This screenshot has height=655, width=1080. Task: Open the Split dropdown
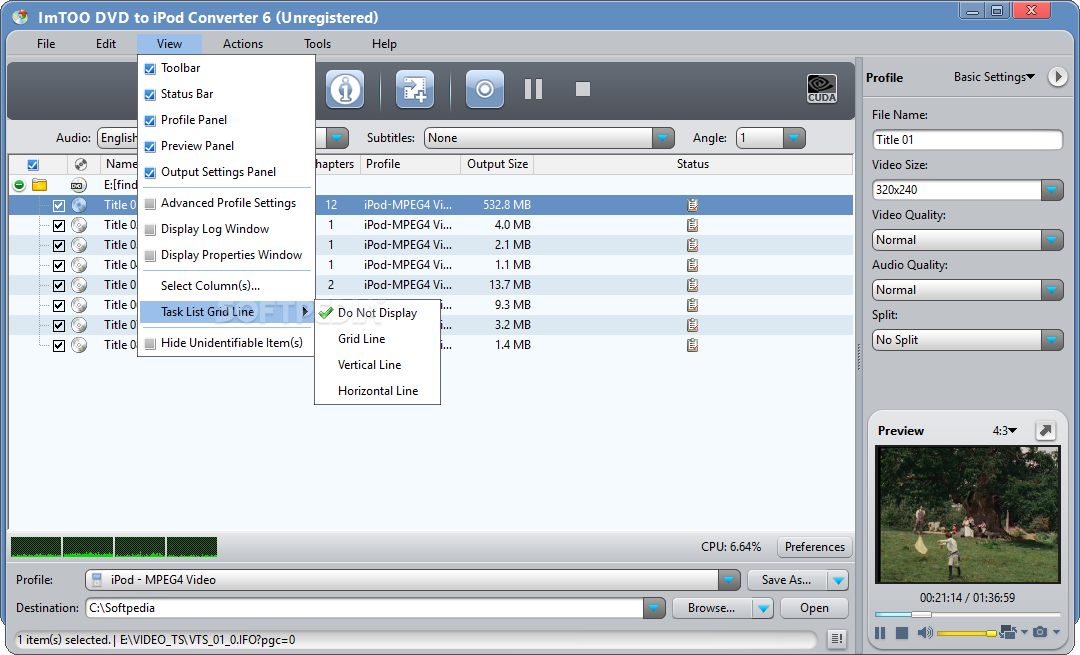(1052, 340)
